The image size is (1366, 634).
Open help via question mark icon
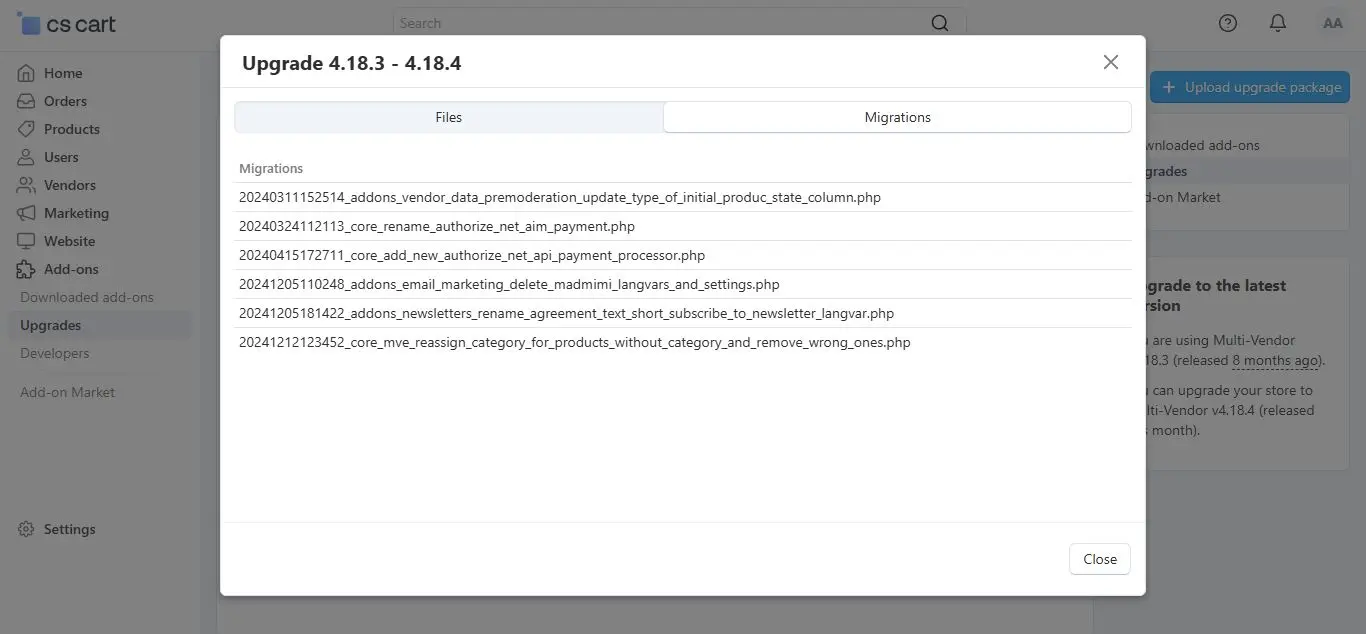1228,23
